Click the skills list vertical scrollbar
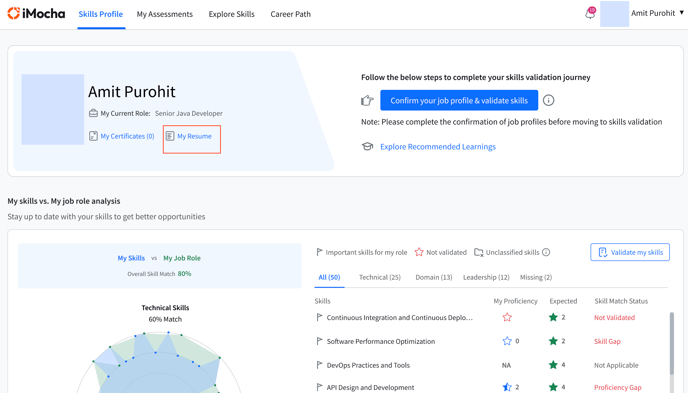This screenshot has width=688, height=393. [x=671, y=343]
